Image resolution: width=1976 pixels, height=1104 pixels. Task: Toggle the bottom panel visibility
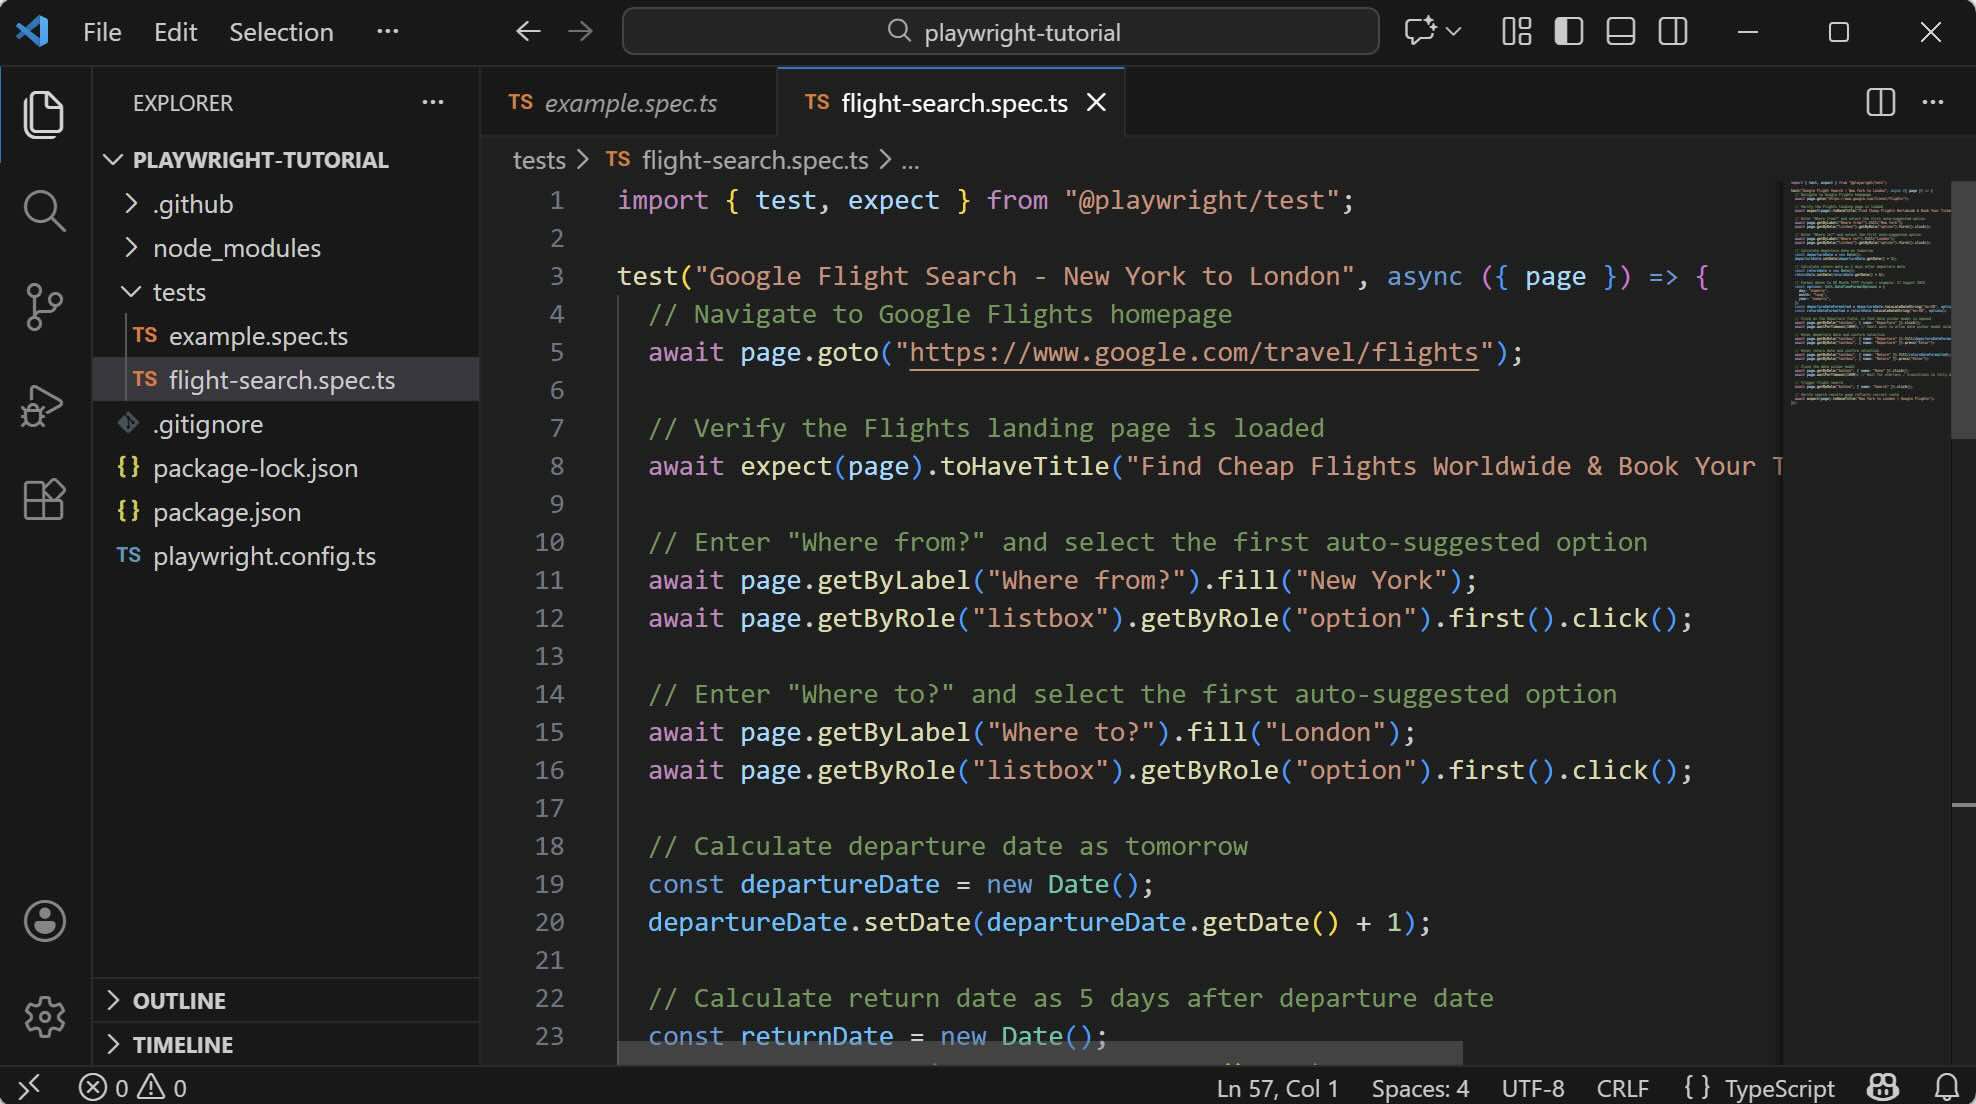[1620, 32]
